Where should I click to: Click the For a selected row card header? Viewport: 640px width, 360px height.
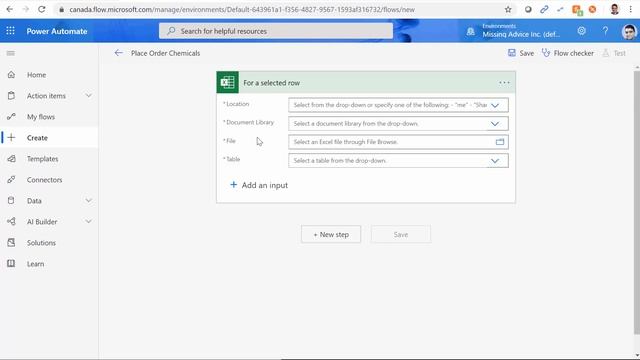(x=366, y=82)
